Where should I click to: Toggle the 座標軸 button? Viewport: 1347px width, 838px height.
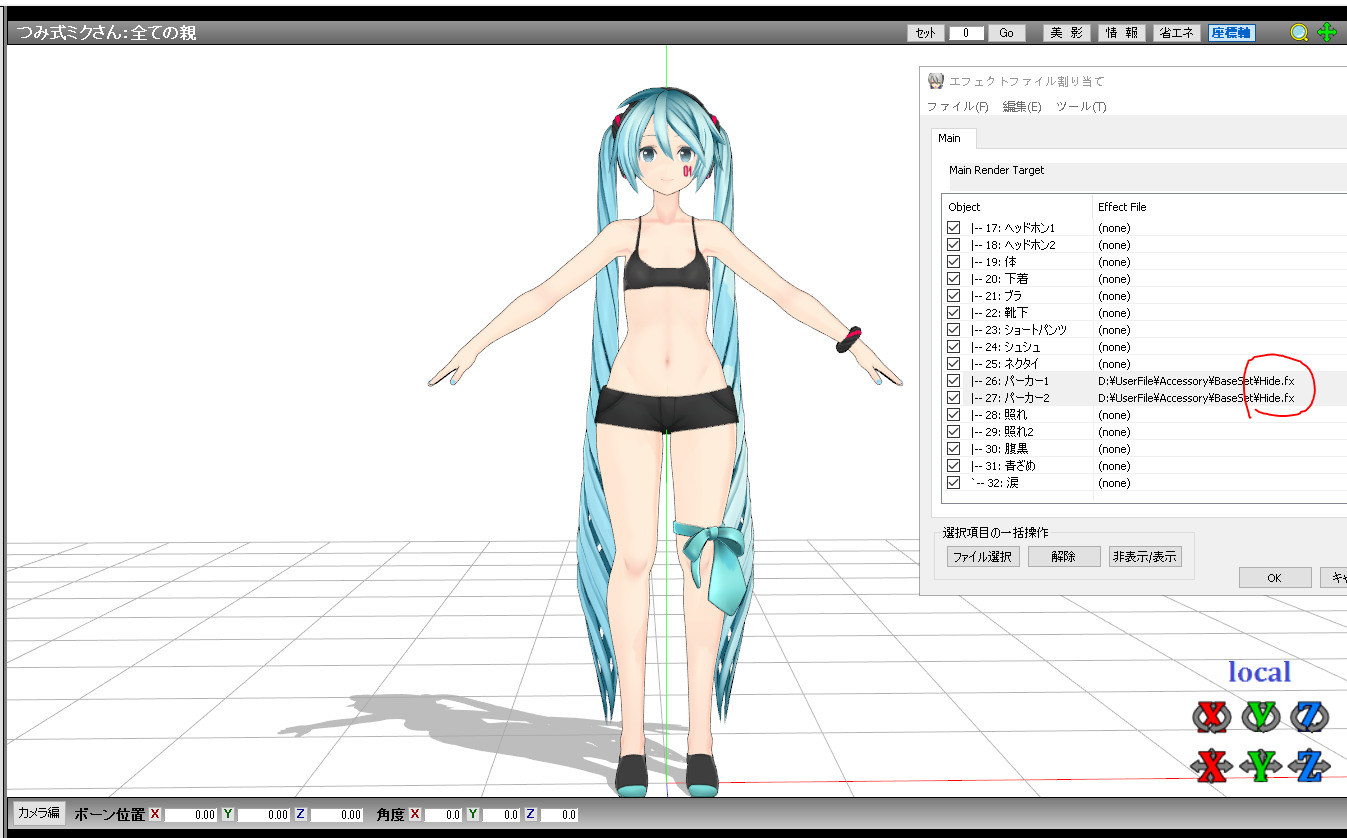click(x=1231, y=33)
